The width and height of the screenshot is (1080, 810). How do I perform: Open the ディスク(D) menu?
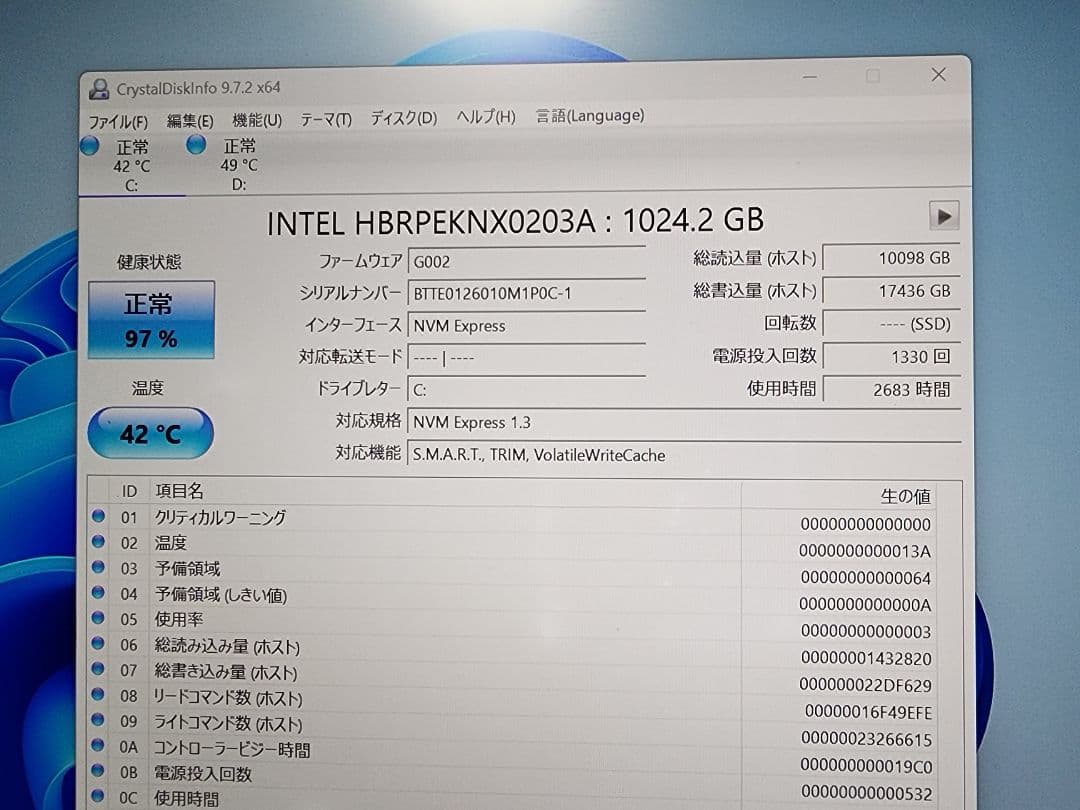[404, 118]
